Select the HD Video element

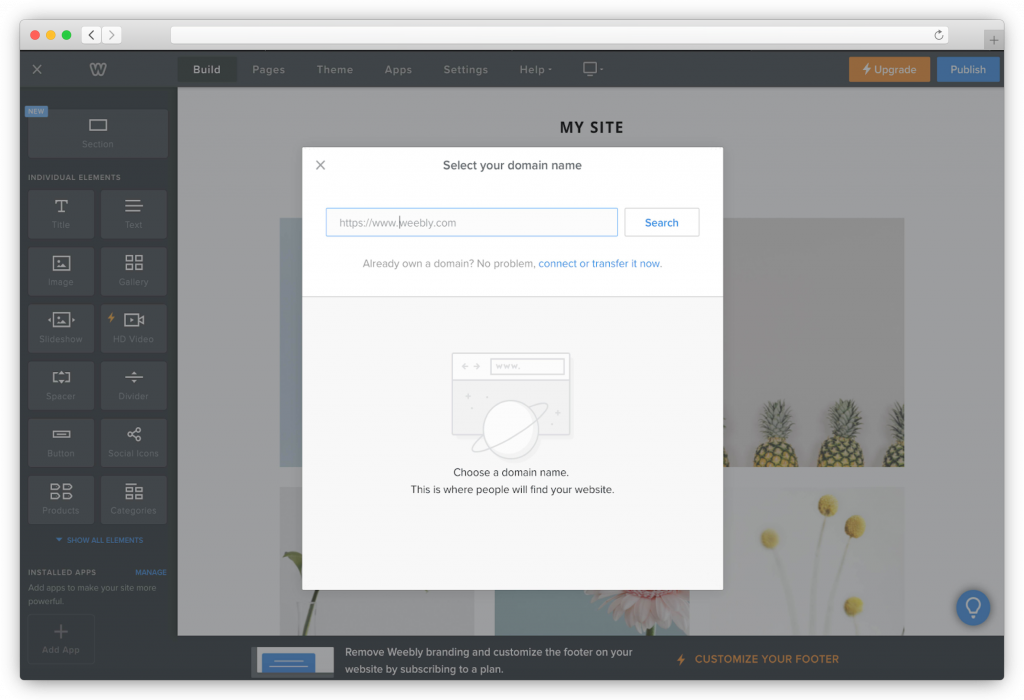[134, 328]
